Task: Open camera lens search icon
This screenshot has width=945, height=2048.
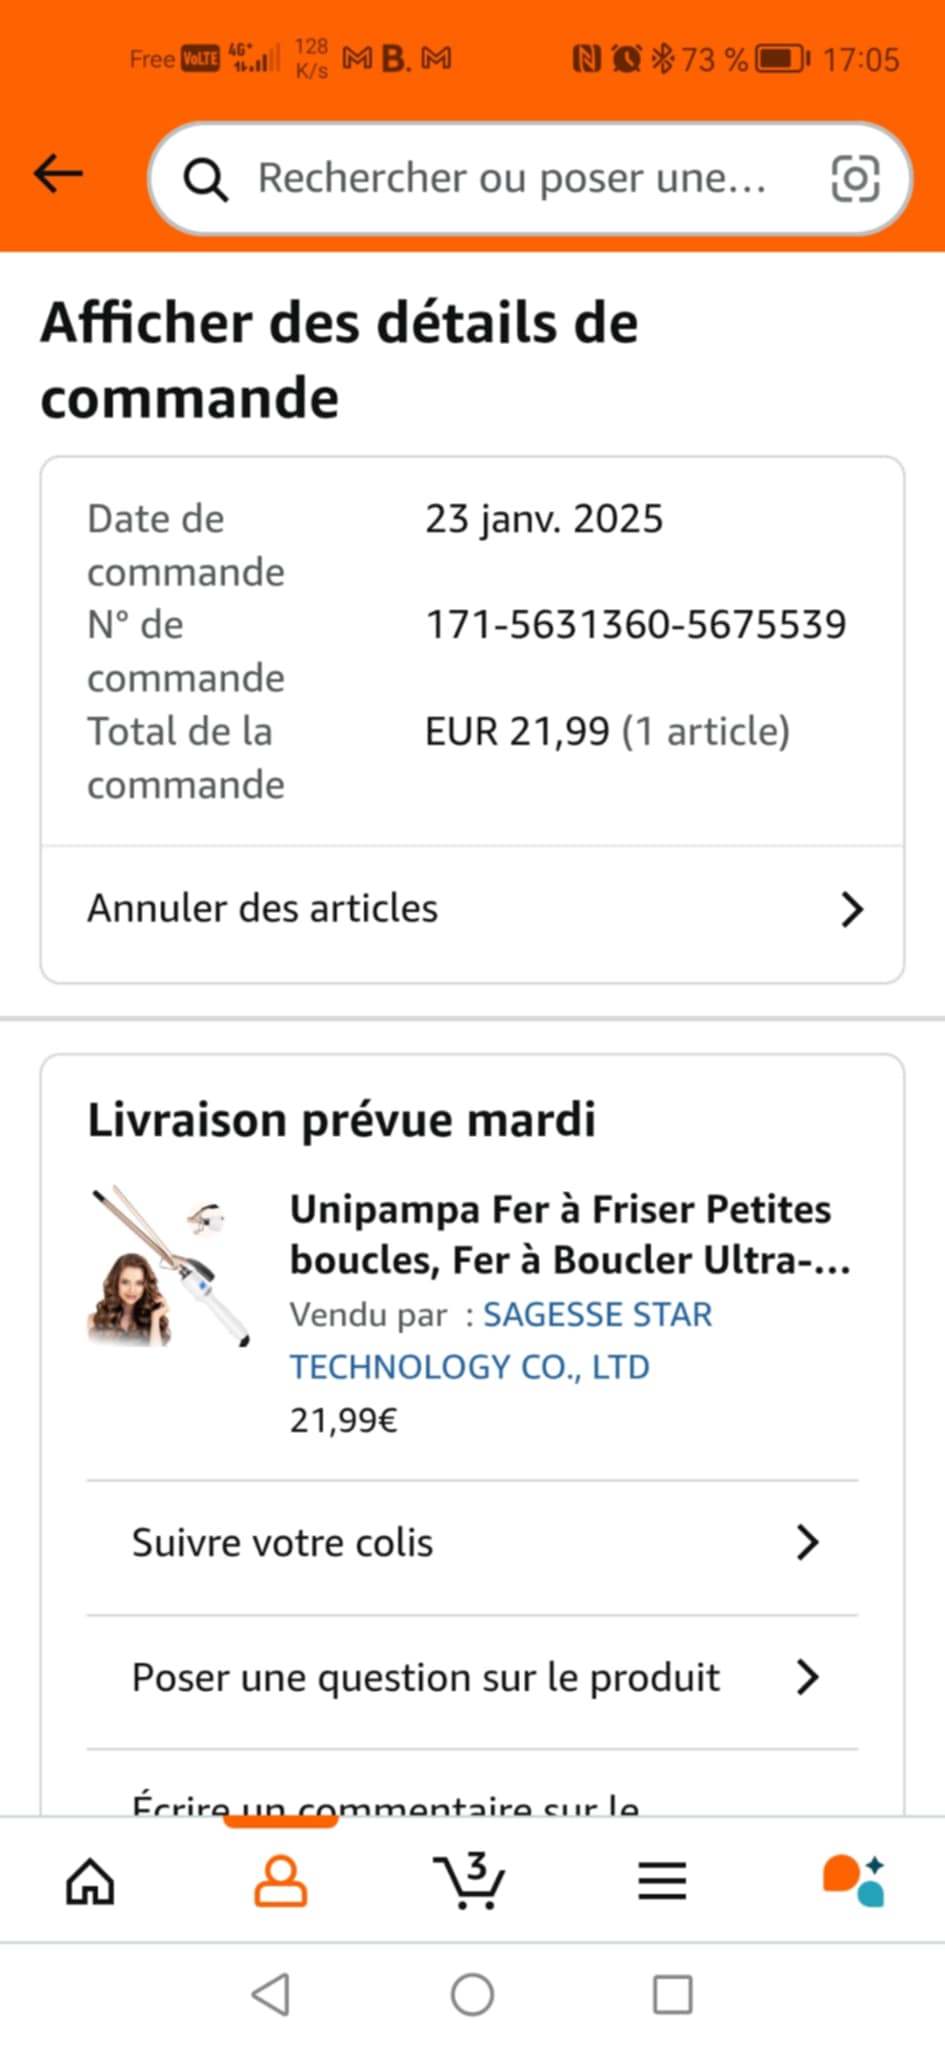Action: coord(855,179)
